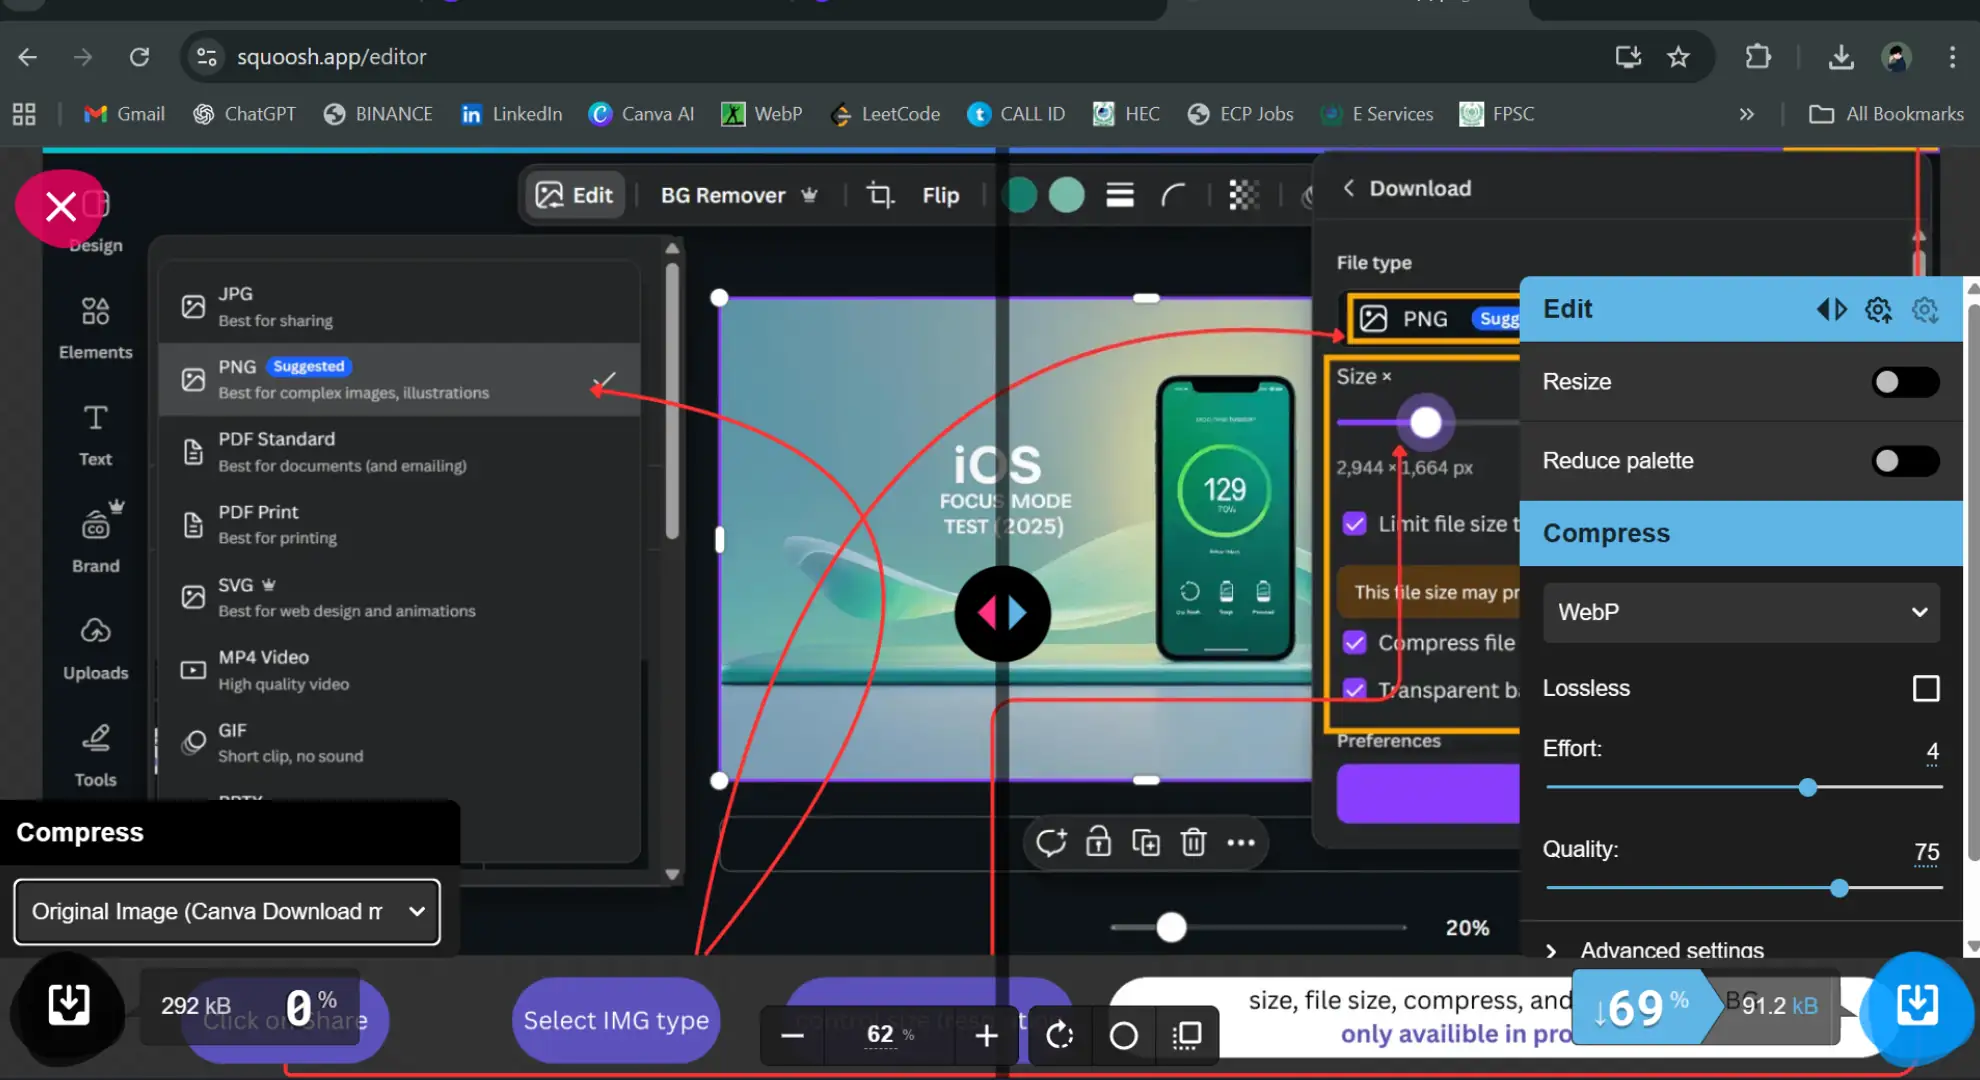
Task: Rotate the image with the rotate icon
Action: pos(1059,1035)
